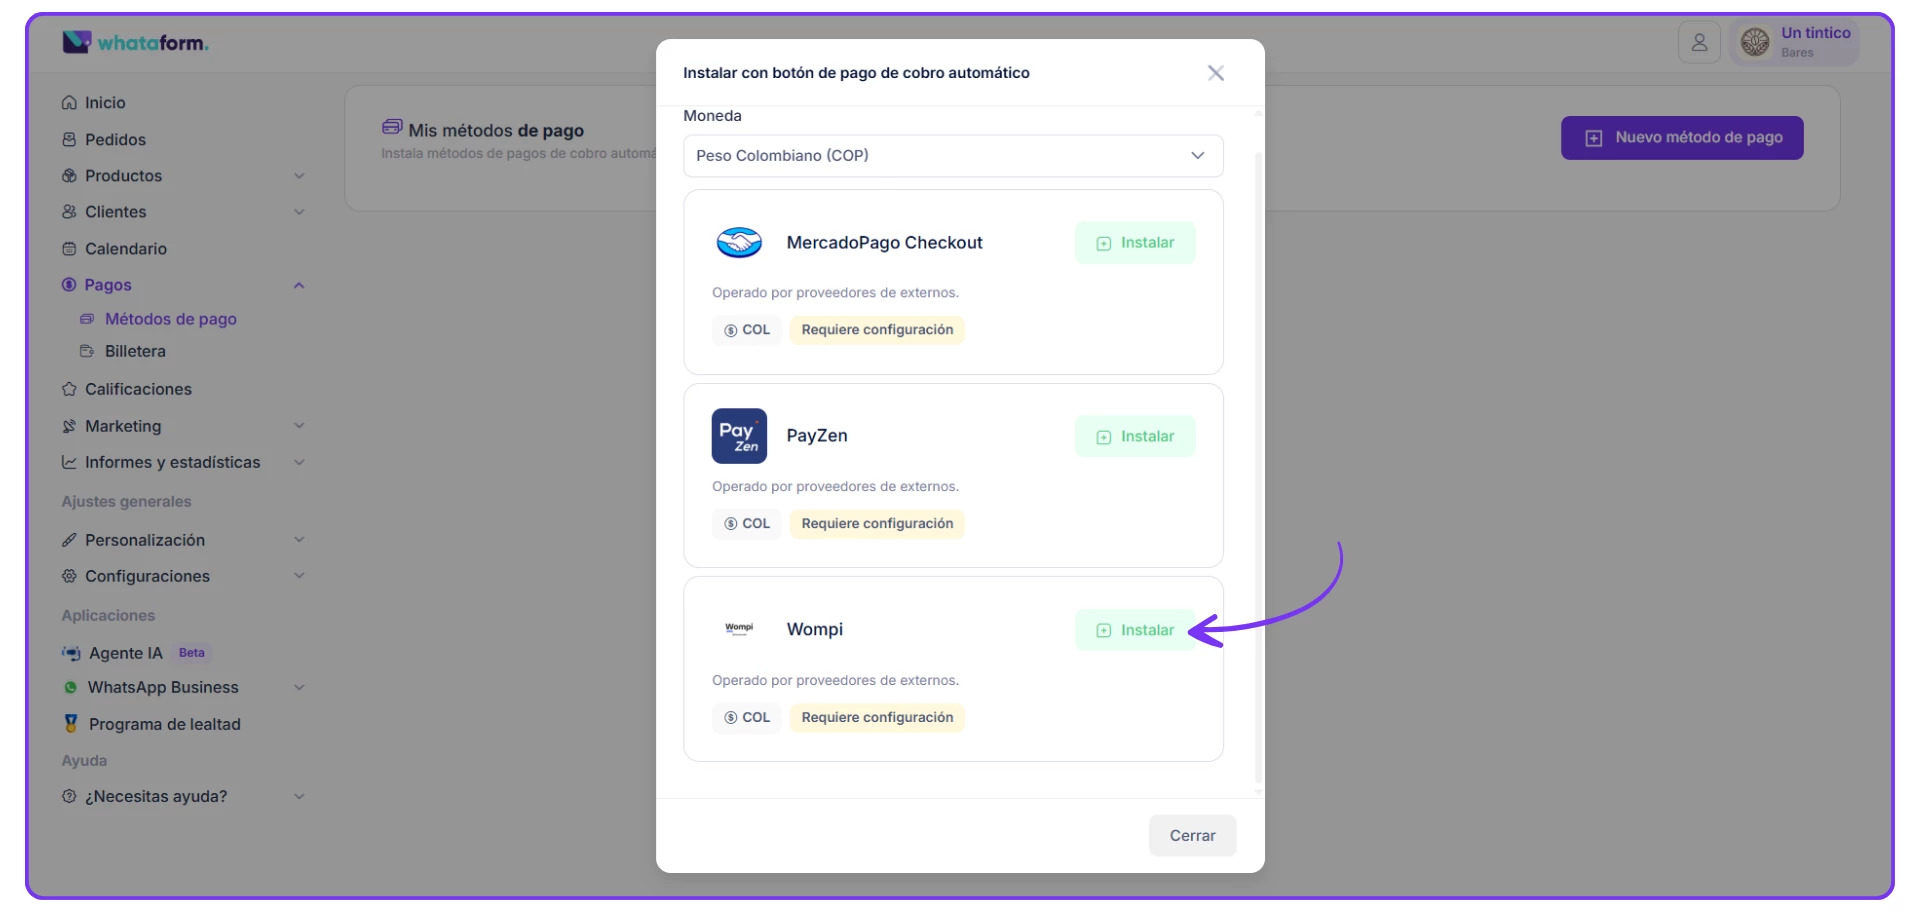Click the Wompi logo icon
This screenshot has height=912, width=1920.
pos(739,629)
